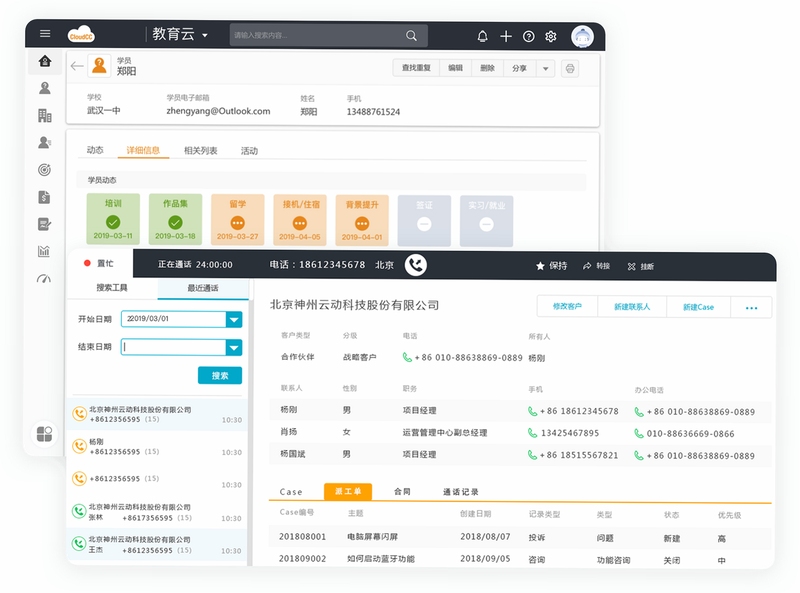
Task: Select the 培训 stage card
Action: (x=113, y=219)
